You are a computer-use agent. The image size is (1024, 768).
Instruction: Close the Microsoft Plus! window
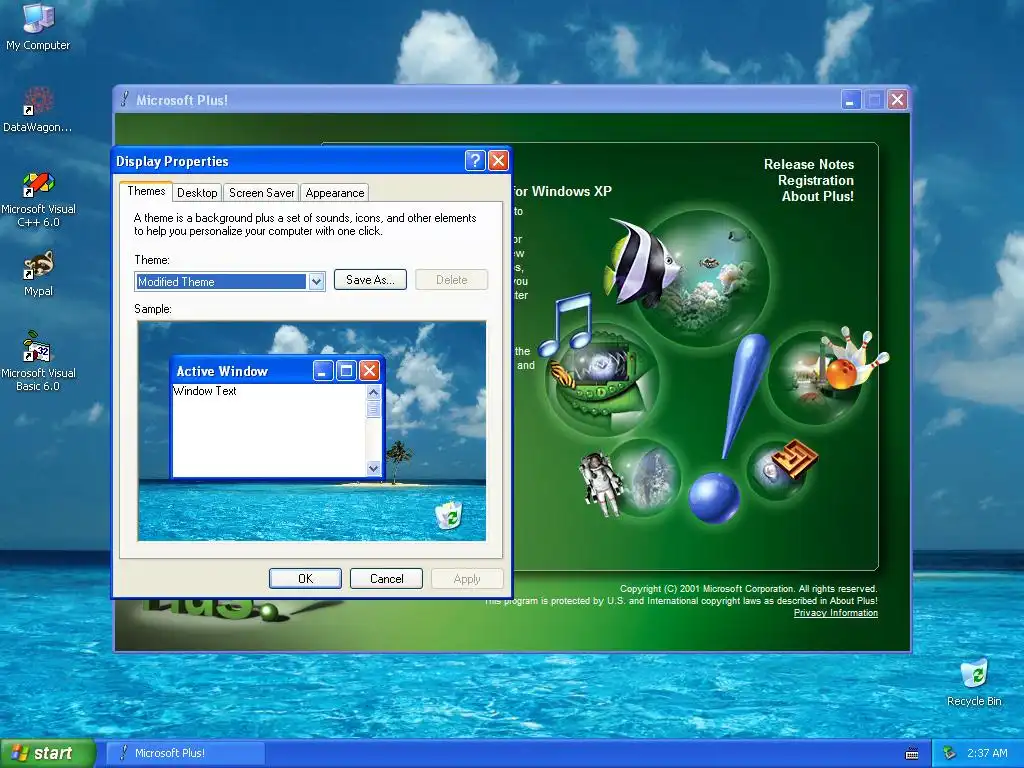point(897,100)
